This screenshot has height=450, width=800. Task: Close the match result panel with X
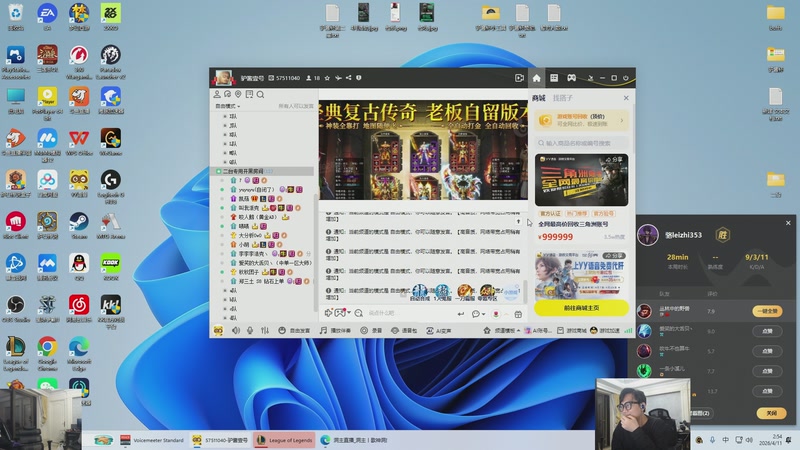click(788, 223)
